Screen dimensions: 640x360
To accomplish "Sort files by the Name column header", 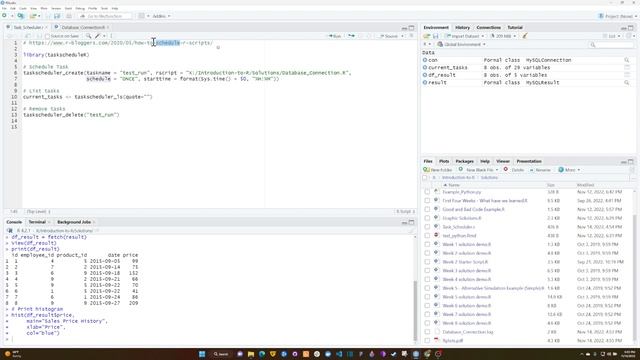I will (453, 185).
